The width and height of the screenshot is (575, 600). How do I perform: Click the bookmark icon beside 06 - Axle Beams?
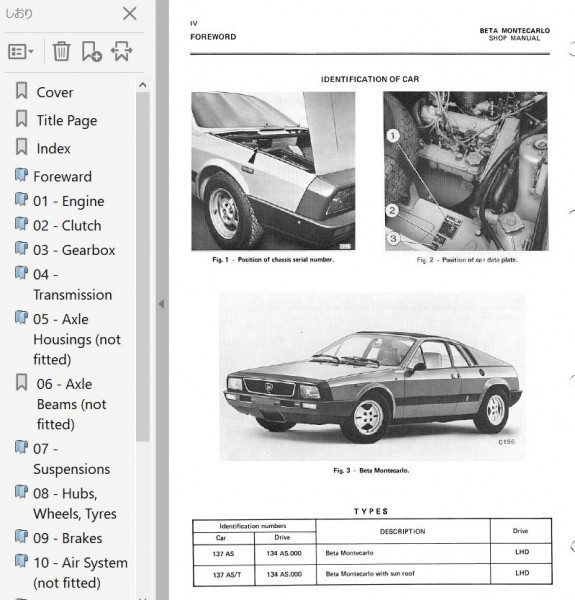tap(21, 383)
